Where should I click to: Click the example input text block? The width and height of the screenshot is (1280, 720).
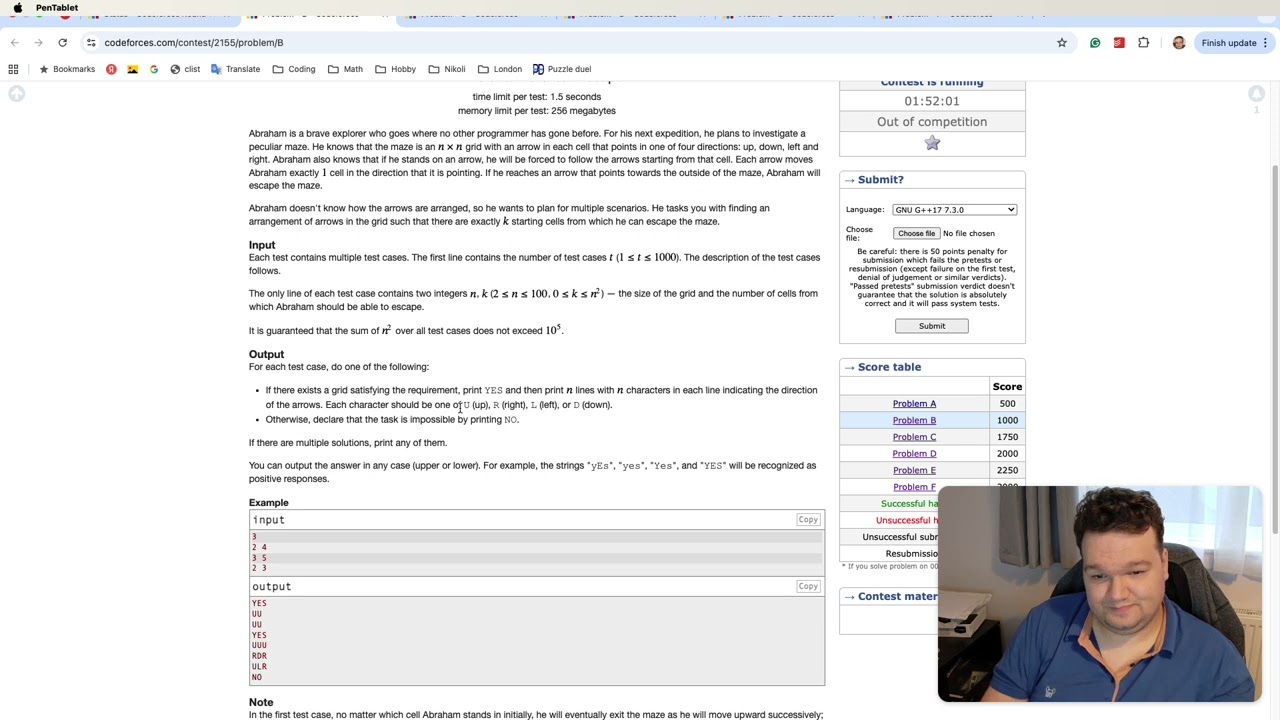click(x=537, y=552)
